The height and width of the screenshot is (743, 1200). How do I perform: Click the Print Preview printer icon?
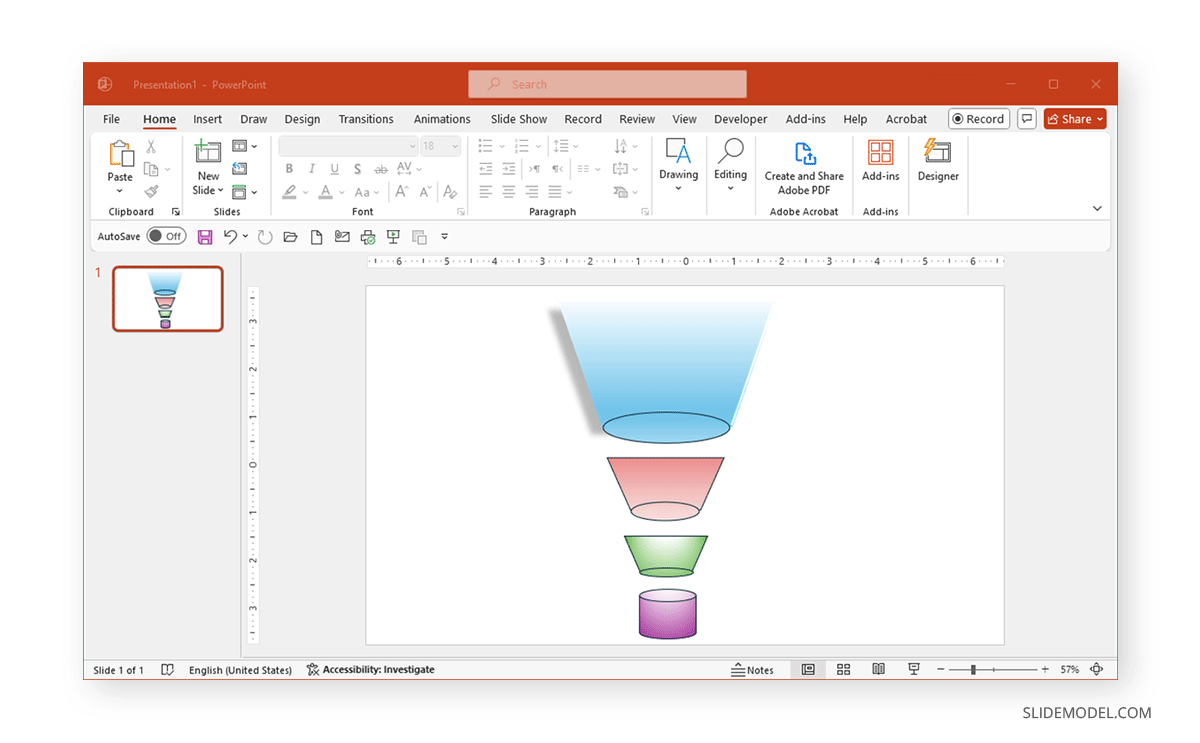click(x=368, y=237)
